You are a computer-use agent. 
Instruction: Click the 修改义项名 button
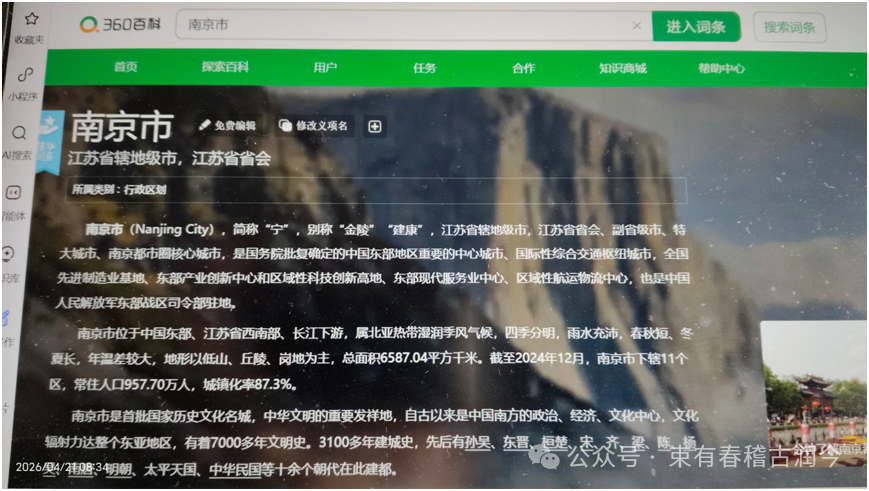(x=314, y=126)
